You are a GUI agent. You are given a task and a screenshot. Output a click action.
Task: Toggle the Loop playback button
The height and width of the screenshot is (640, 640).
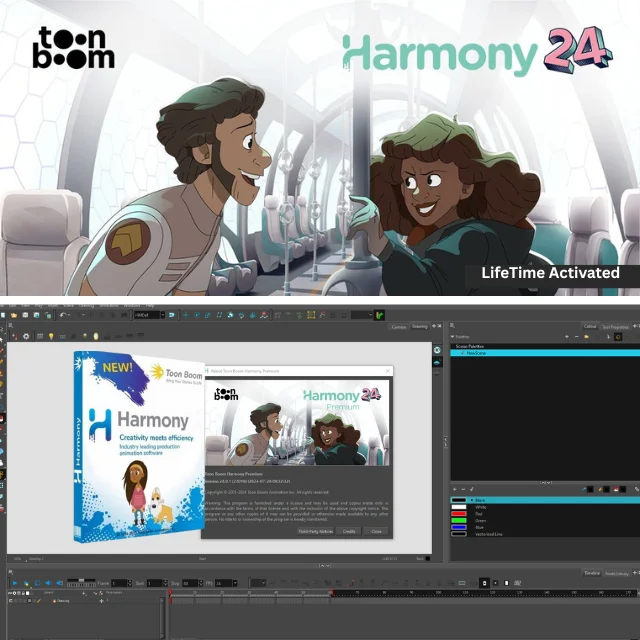(37, 583)
